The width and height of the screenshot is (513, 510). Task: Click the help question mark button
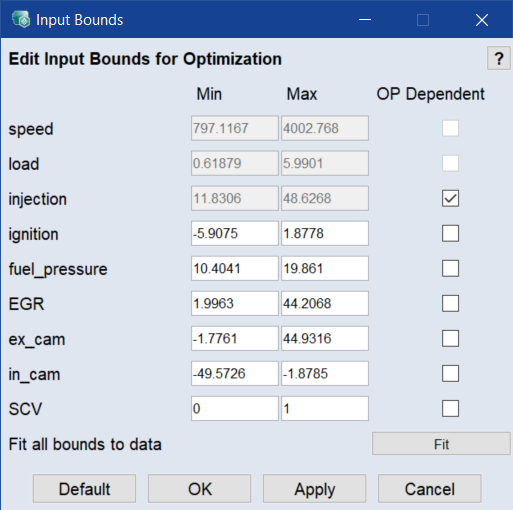pos(499,59)
